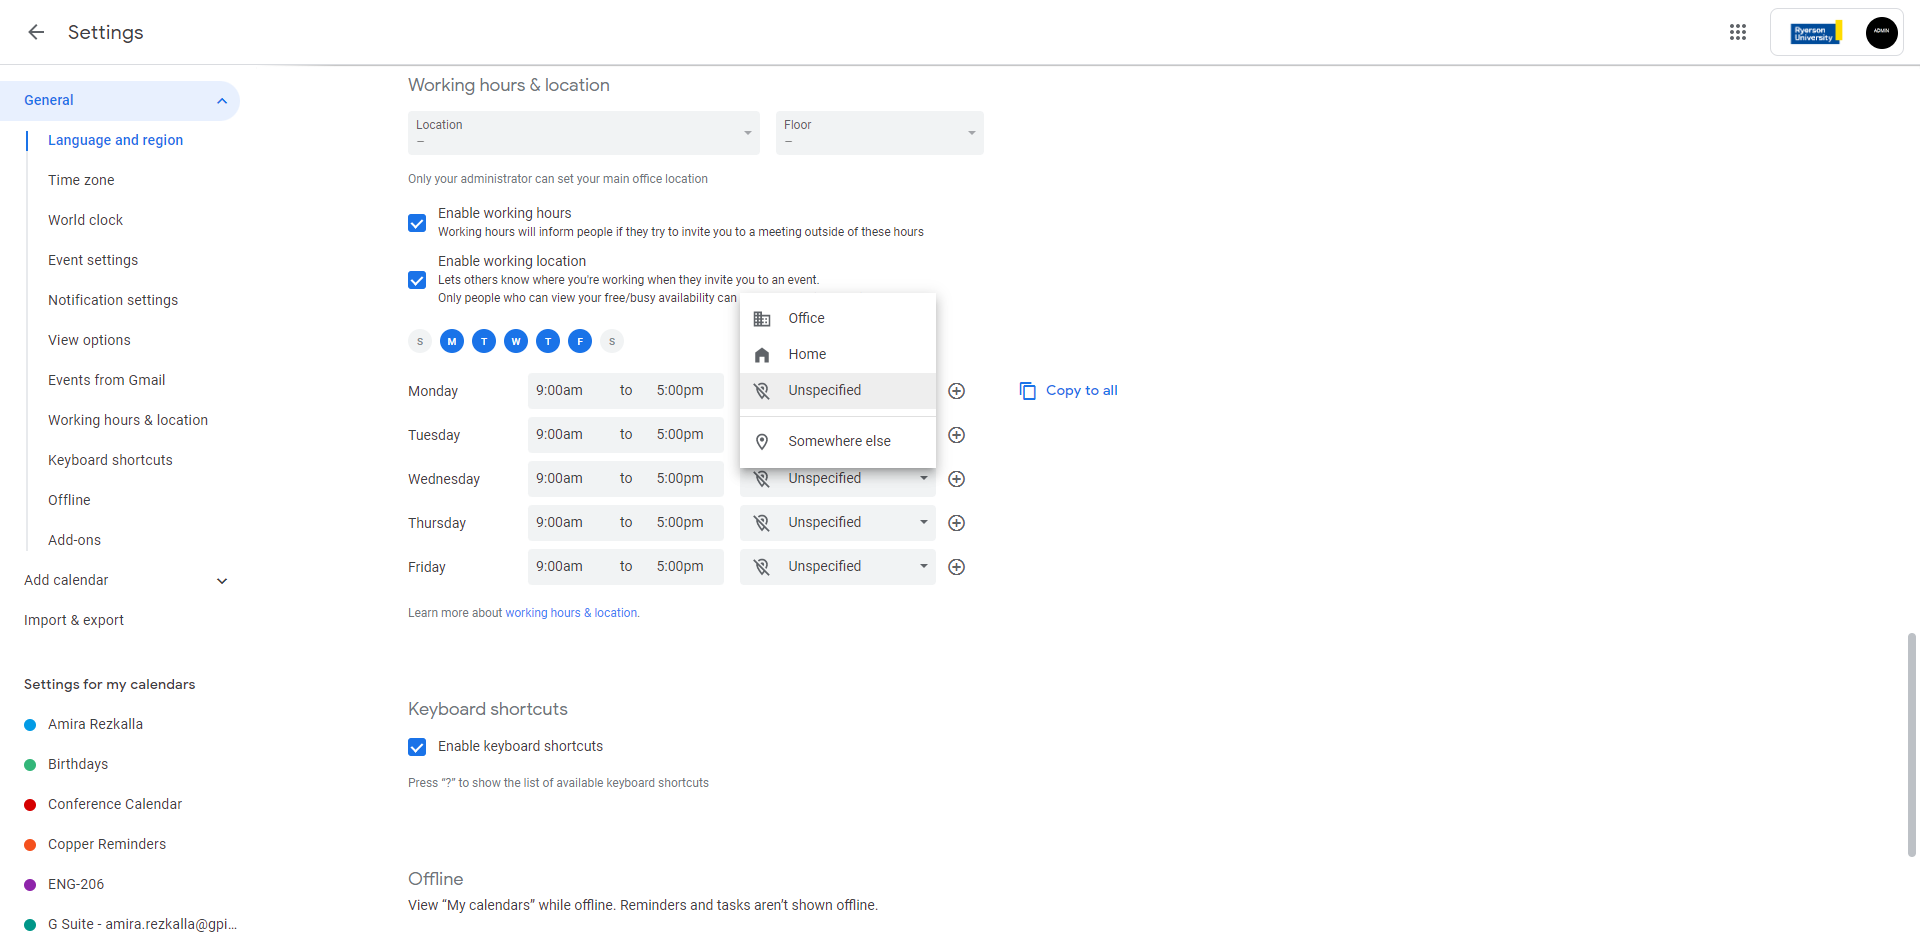Open the account profile avatar

(1881, 32)
